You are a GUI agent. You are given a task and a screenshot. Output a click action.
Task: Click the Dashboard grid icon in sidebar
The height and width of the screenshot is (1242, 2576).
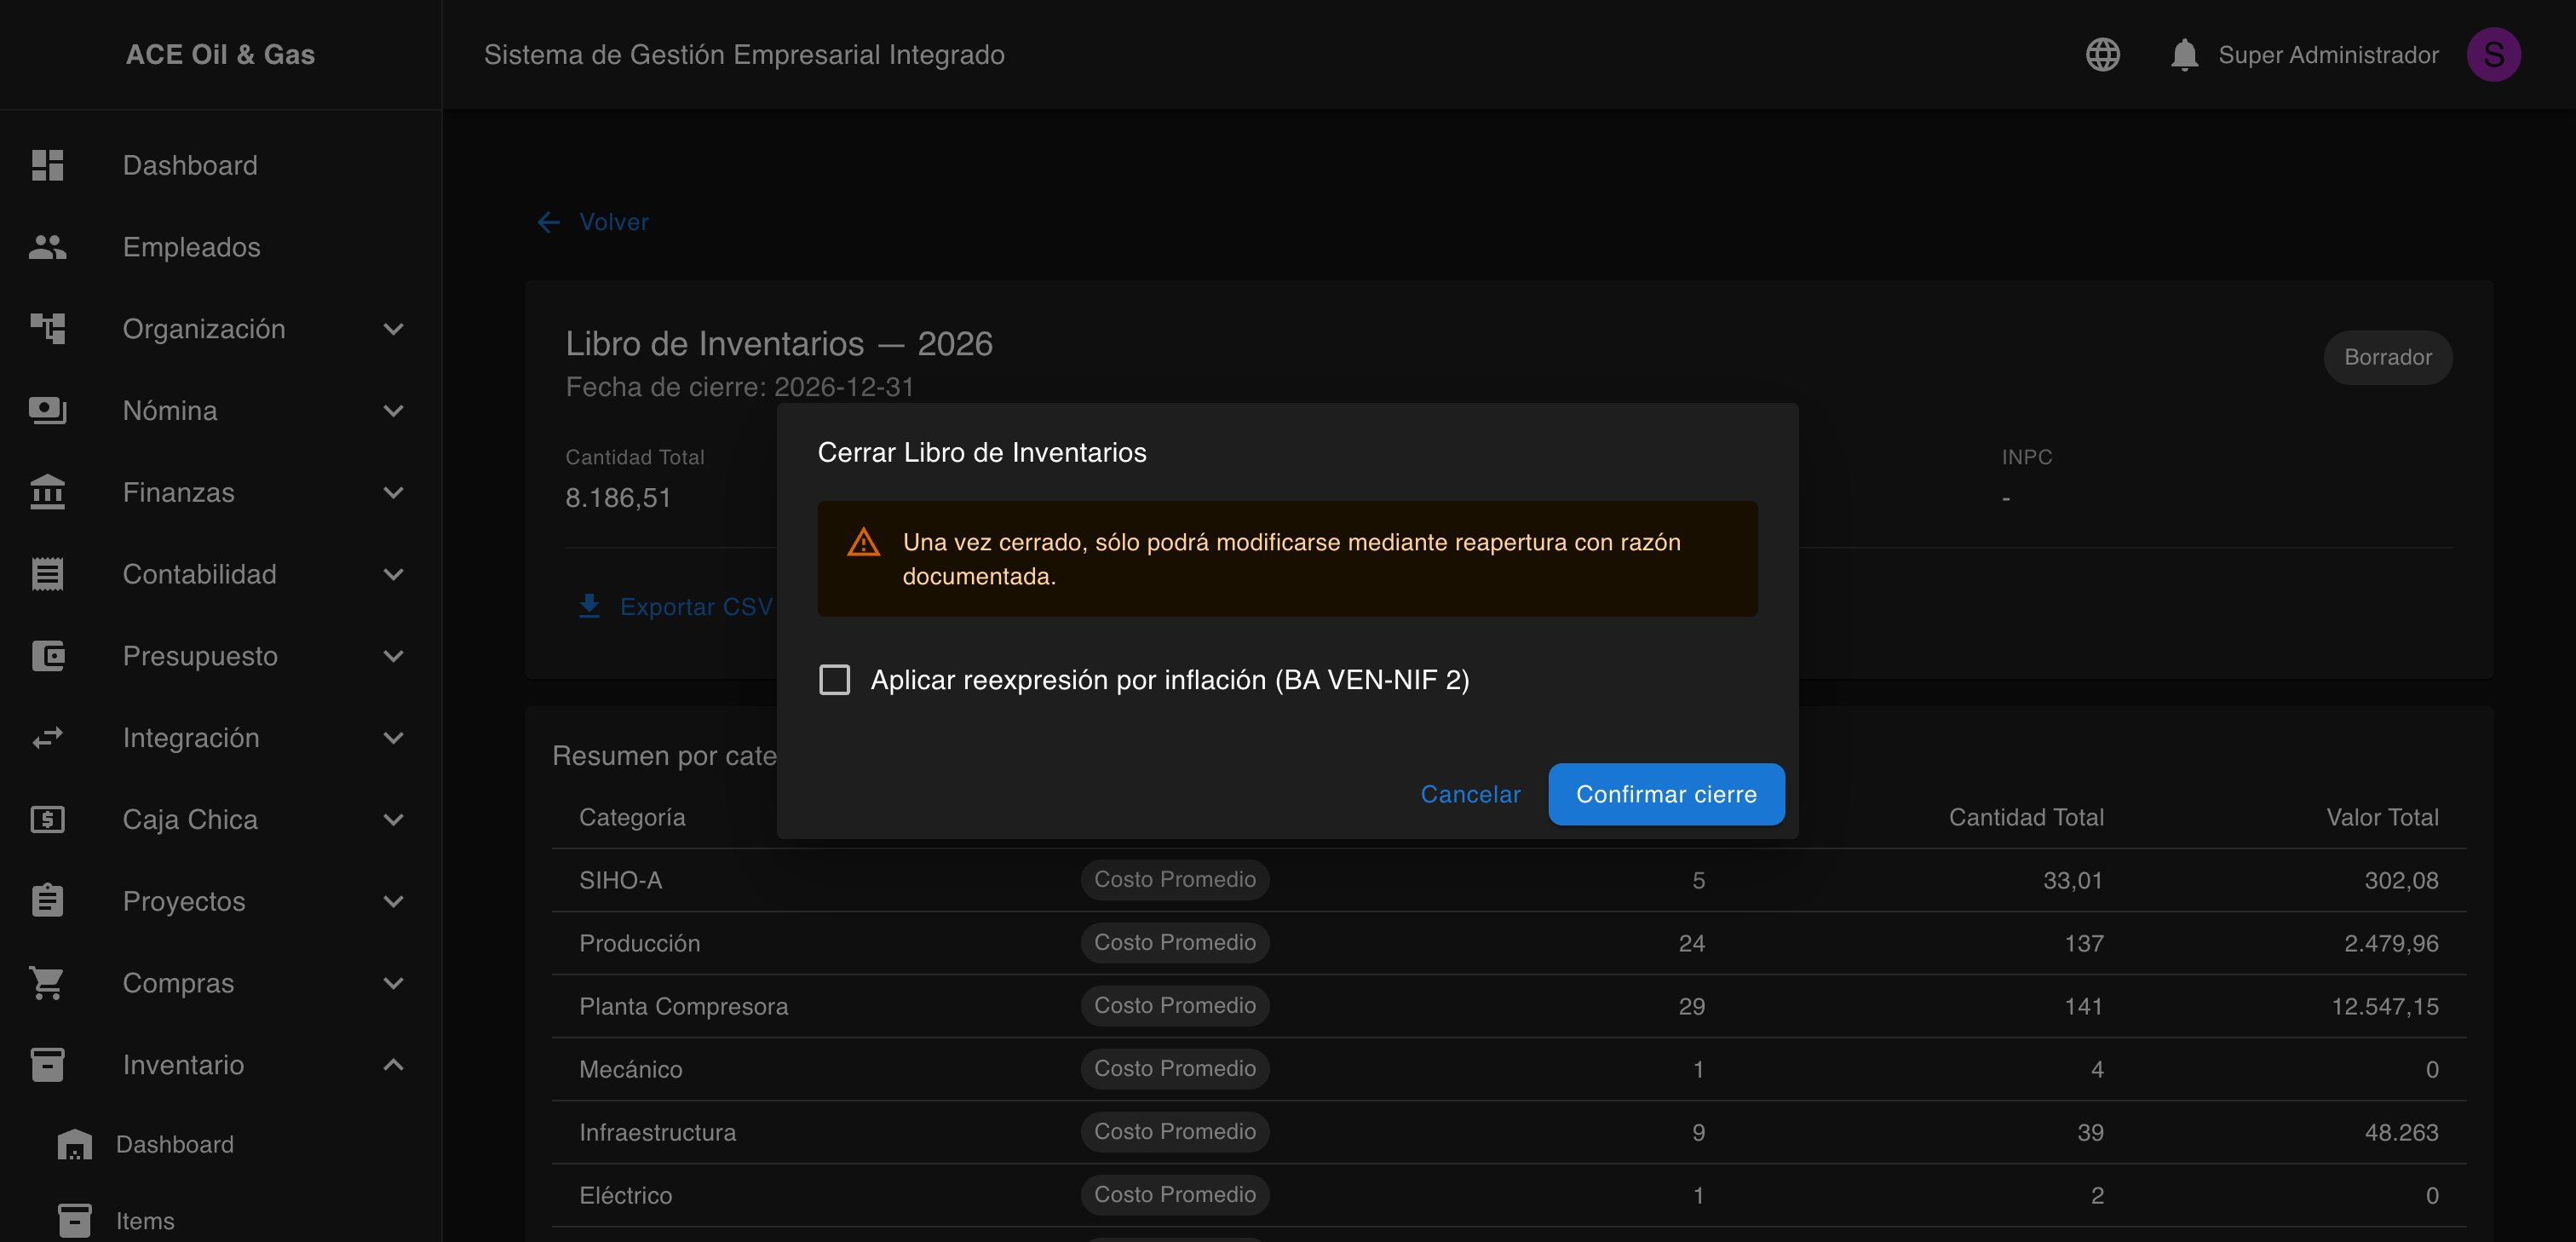click(x=47, y=165)
